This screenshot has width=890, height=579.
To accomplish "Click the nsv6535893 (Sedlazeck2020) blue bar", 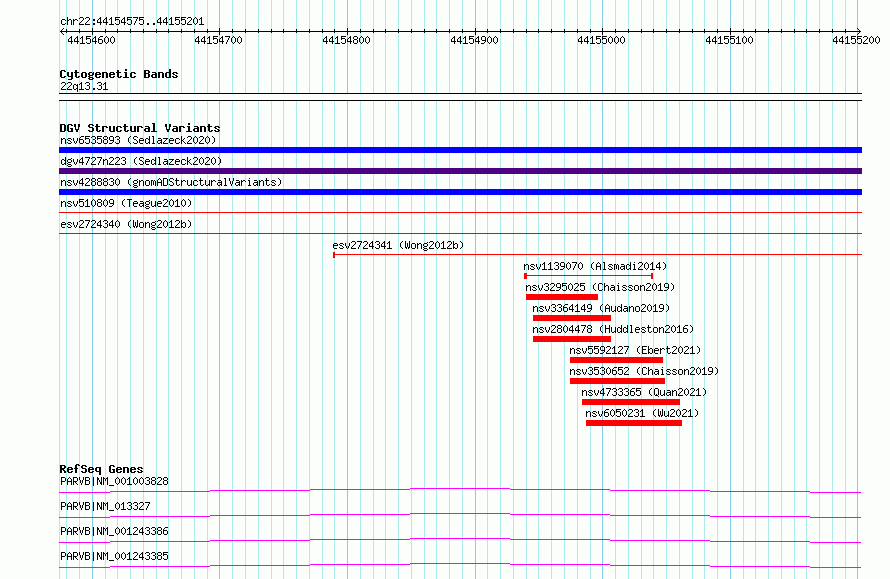I will pyautogui.click(x=460, y=150).
